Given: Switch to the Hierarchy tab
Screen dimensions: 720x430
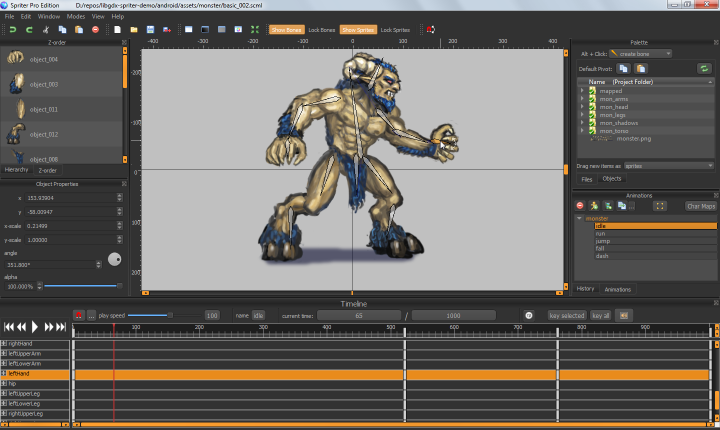Looking at the screenshot, I should tap(17, 170).
